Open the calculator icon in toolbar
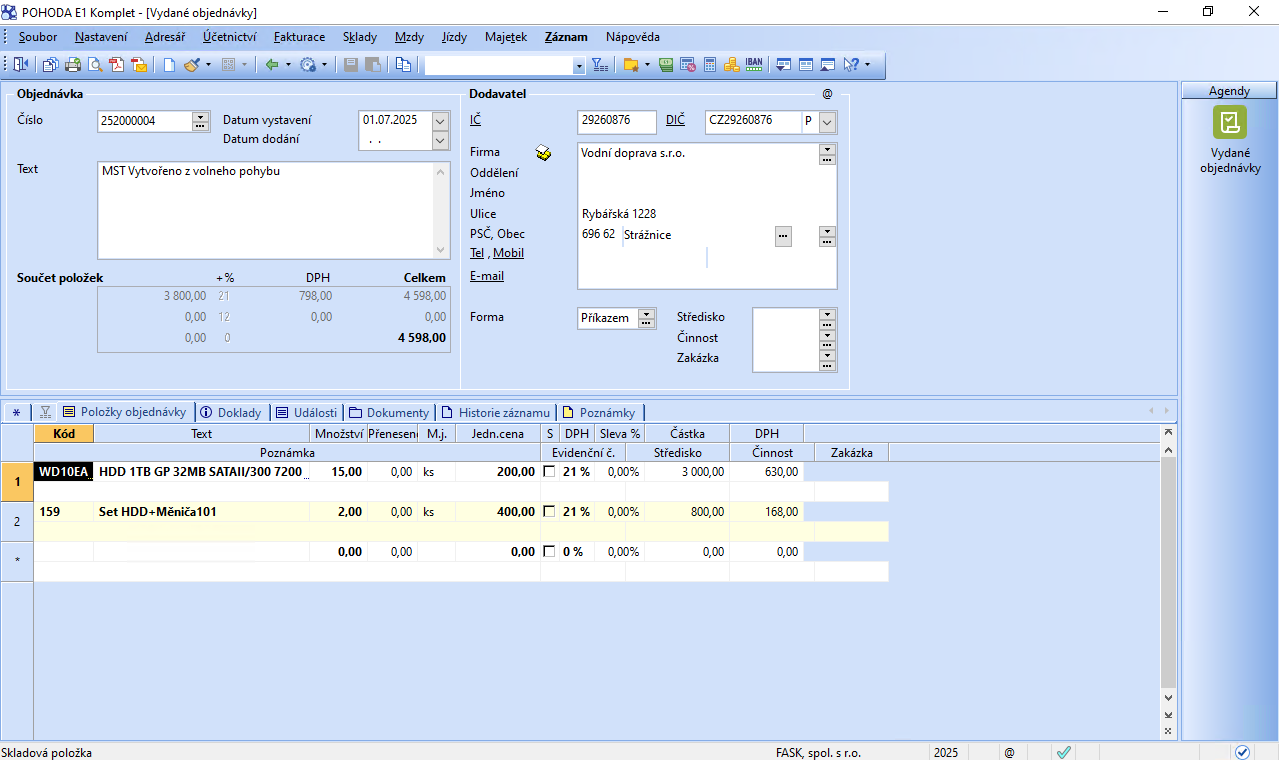 point(710,65)
